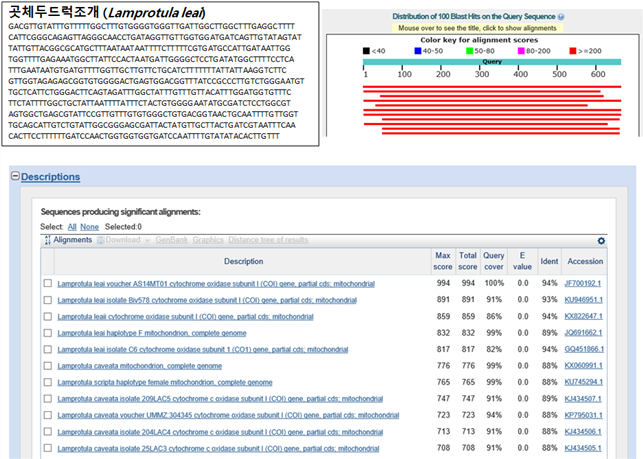Open accession JQ691662.1 link
The height and width of the screenshot is (459, 643).
583,333
